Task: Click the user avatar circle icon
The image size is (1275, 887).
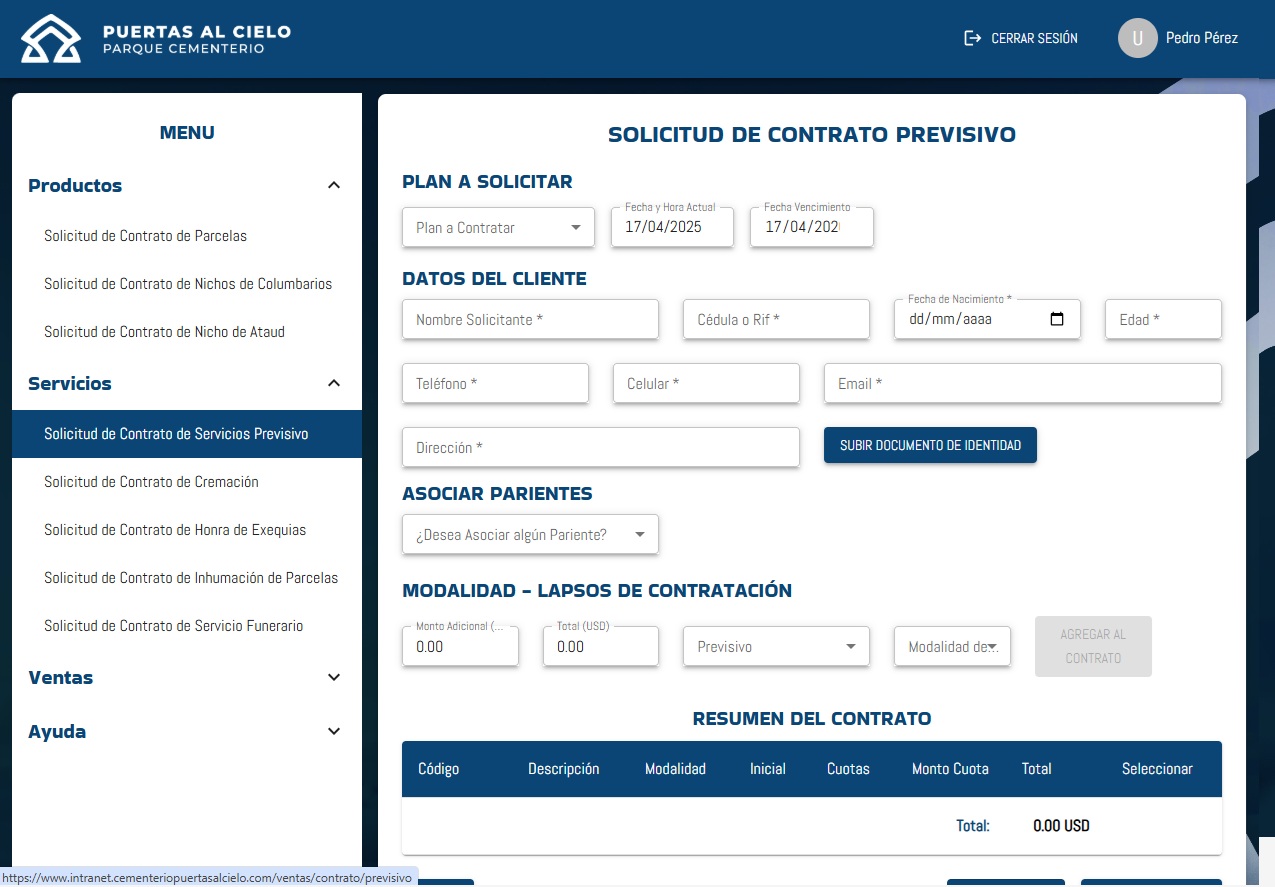Action: tap(1137, 38)
